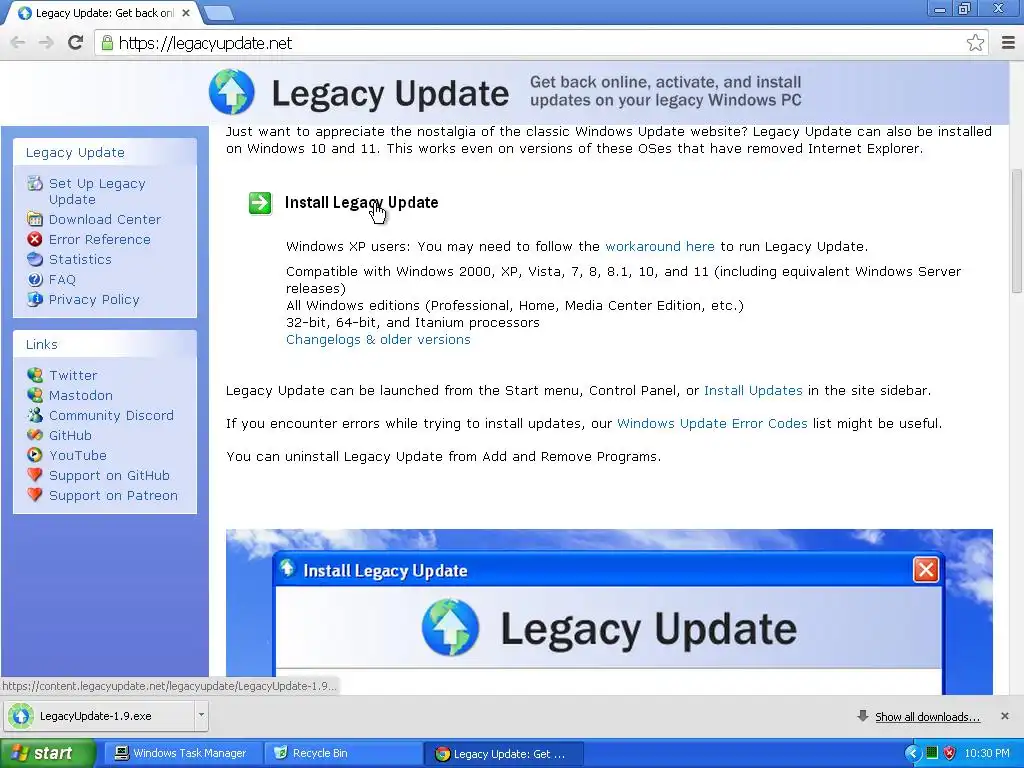Screen dimensions: 1024x768
Task: Click the YouTube media icon in Links
Action: (35, 455)
